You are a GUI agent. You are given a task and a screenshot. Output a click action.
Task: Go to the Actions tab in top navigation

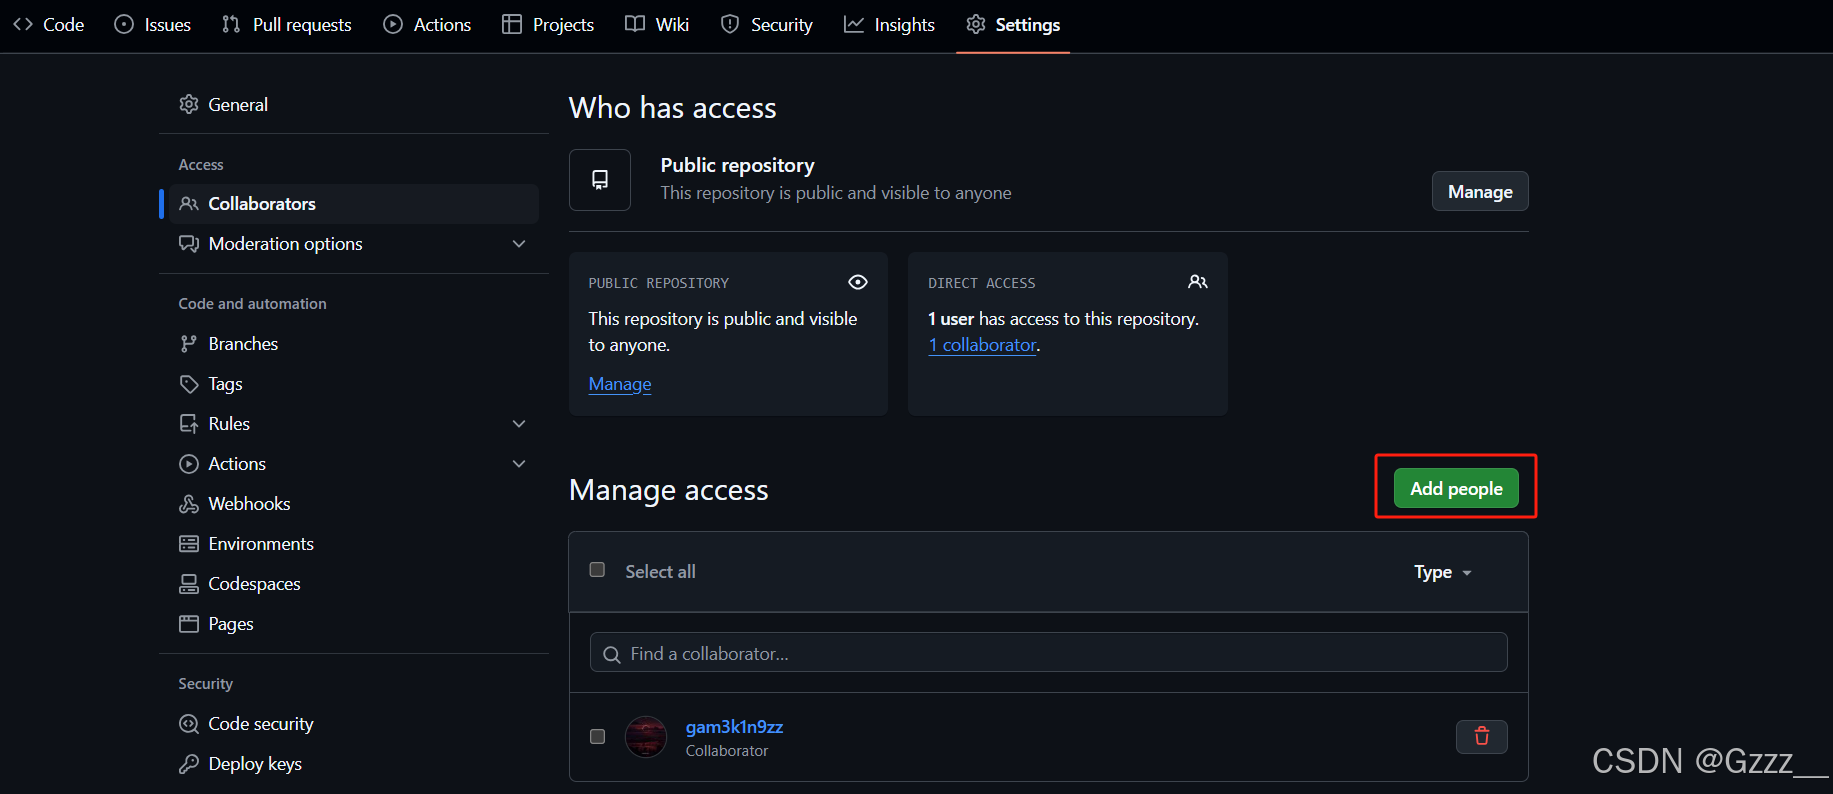click(x=427, y=24)
